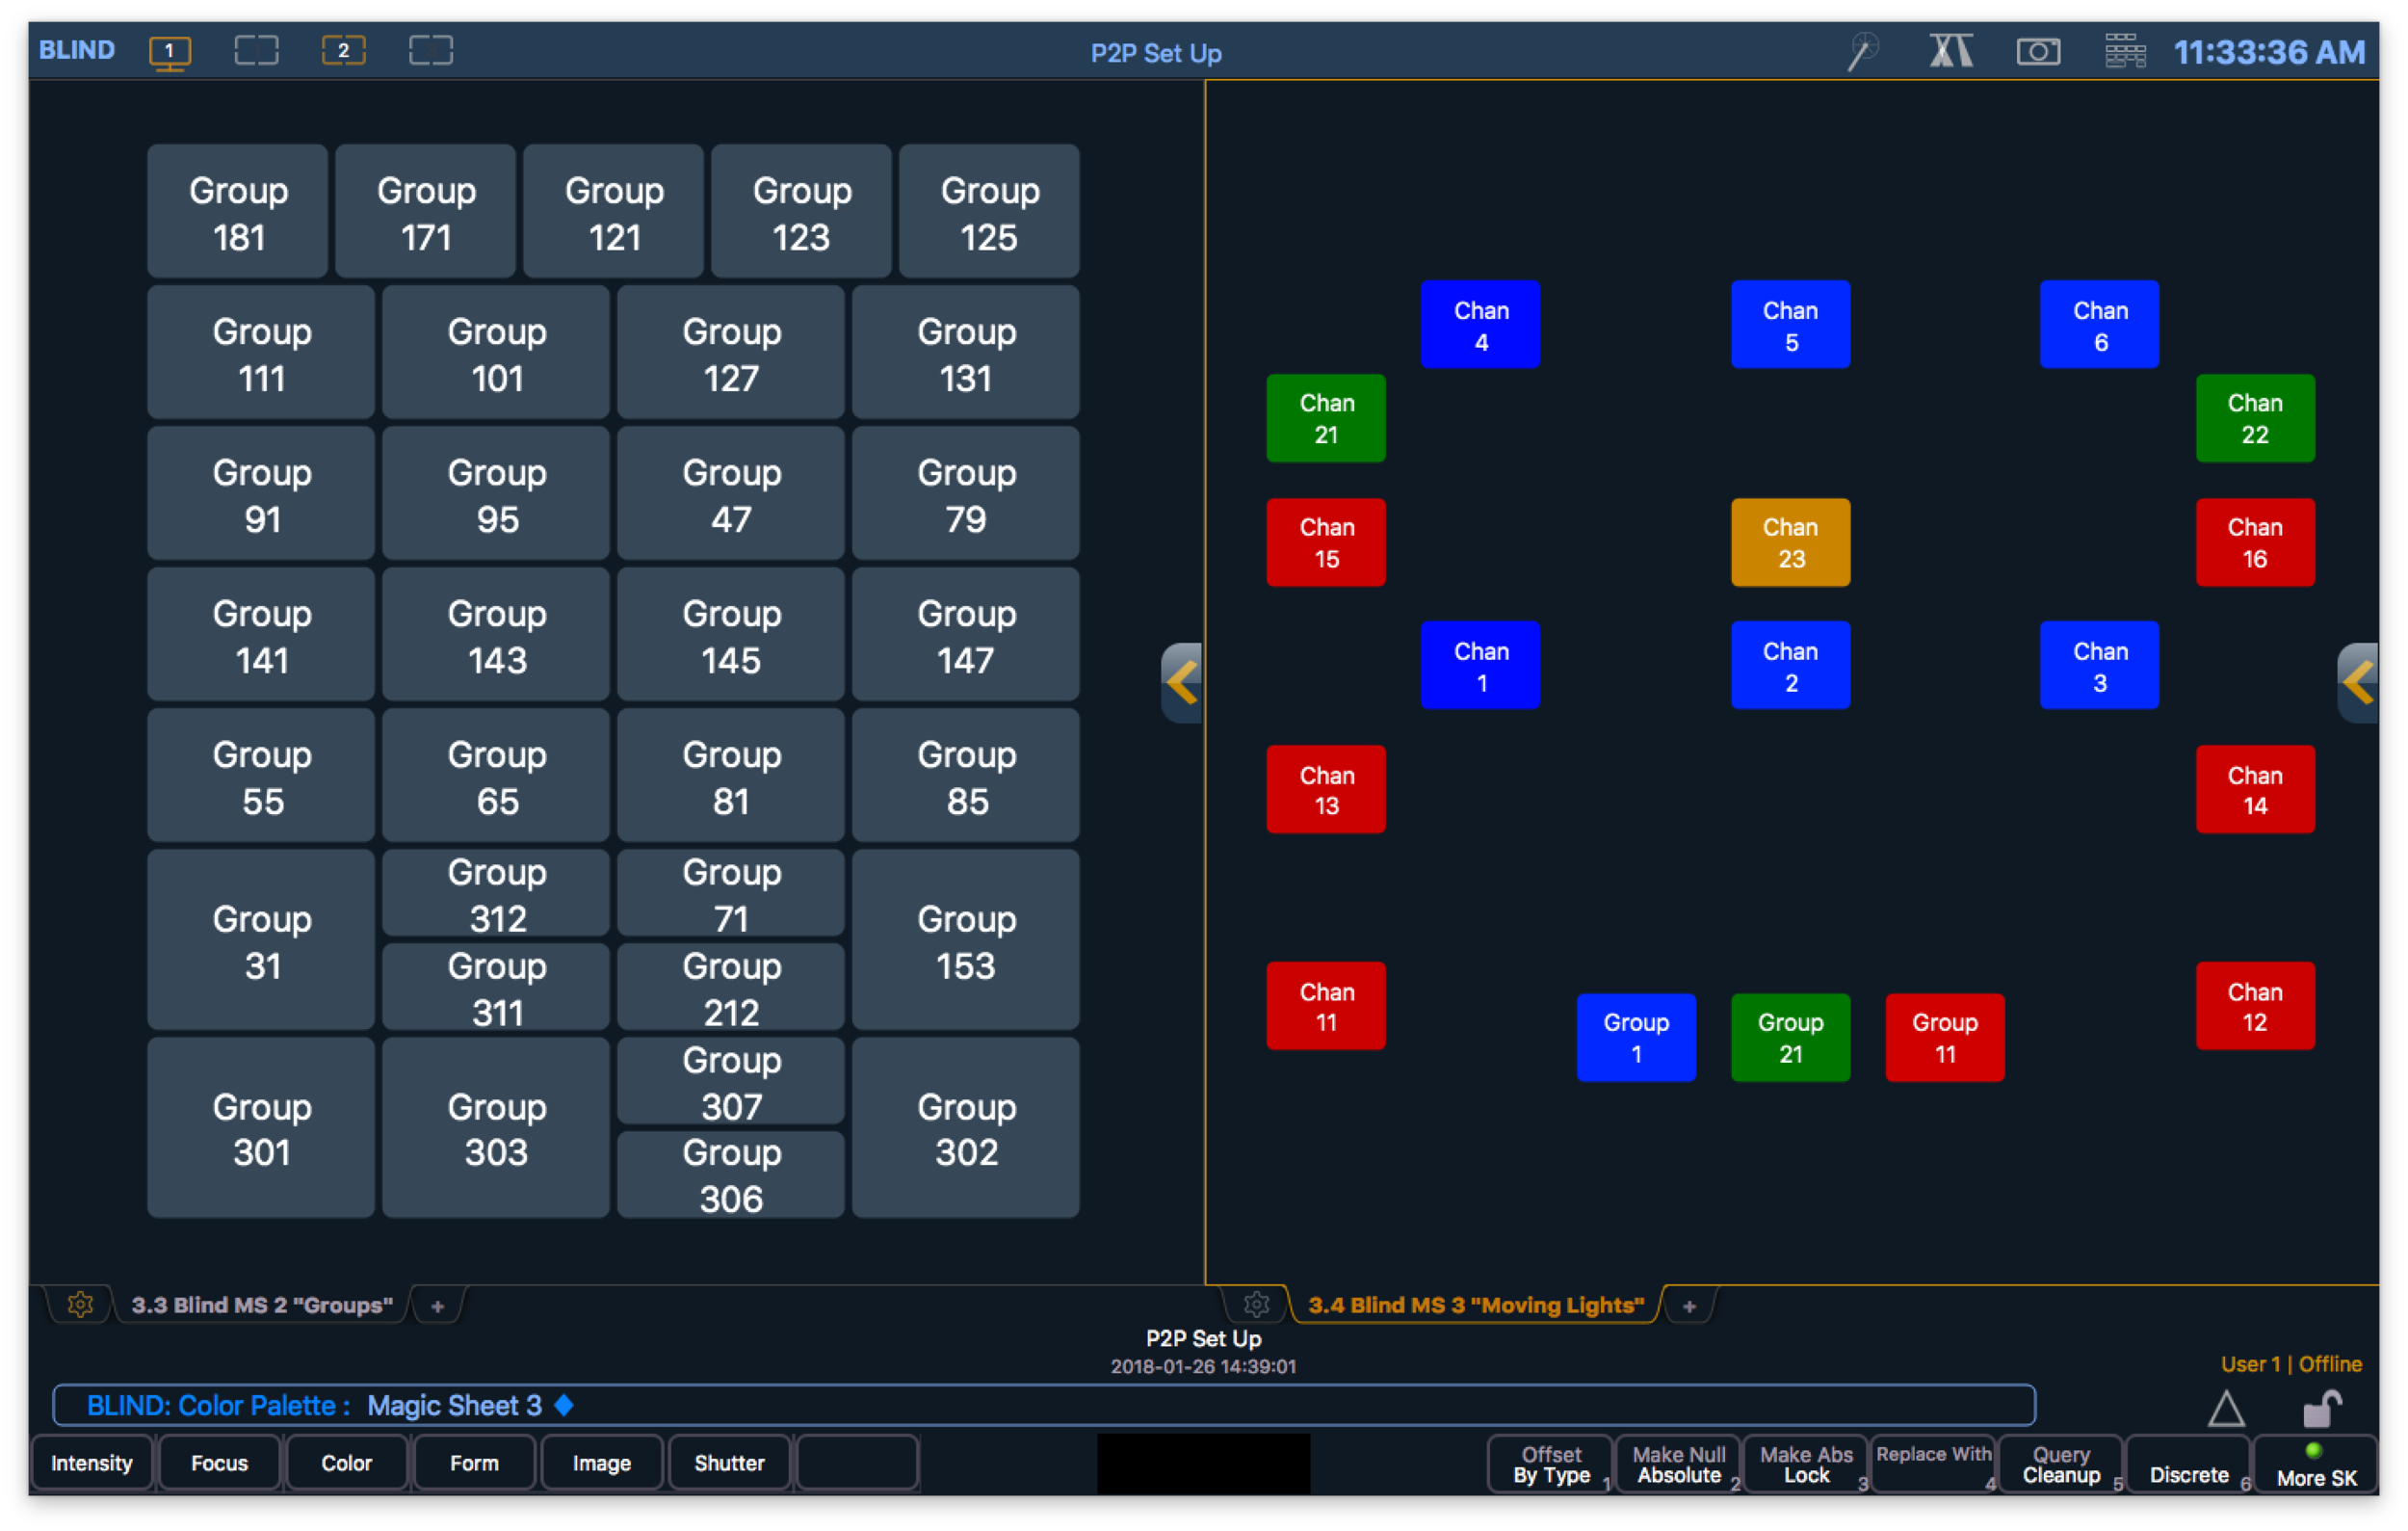Select the orange Chan 23 tile
Screen dimensions: 2408x1531
click(x=1790, y=542)
